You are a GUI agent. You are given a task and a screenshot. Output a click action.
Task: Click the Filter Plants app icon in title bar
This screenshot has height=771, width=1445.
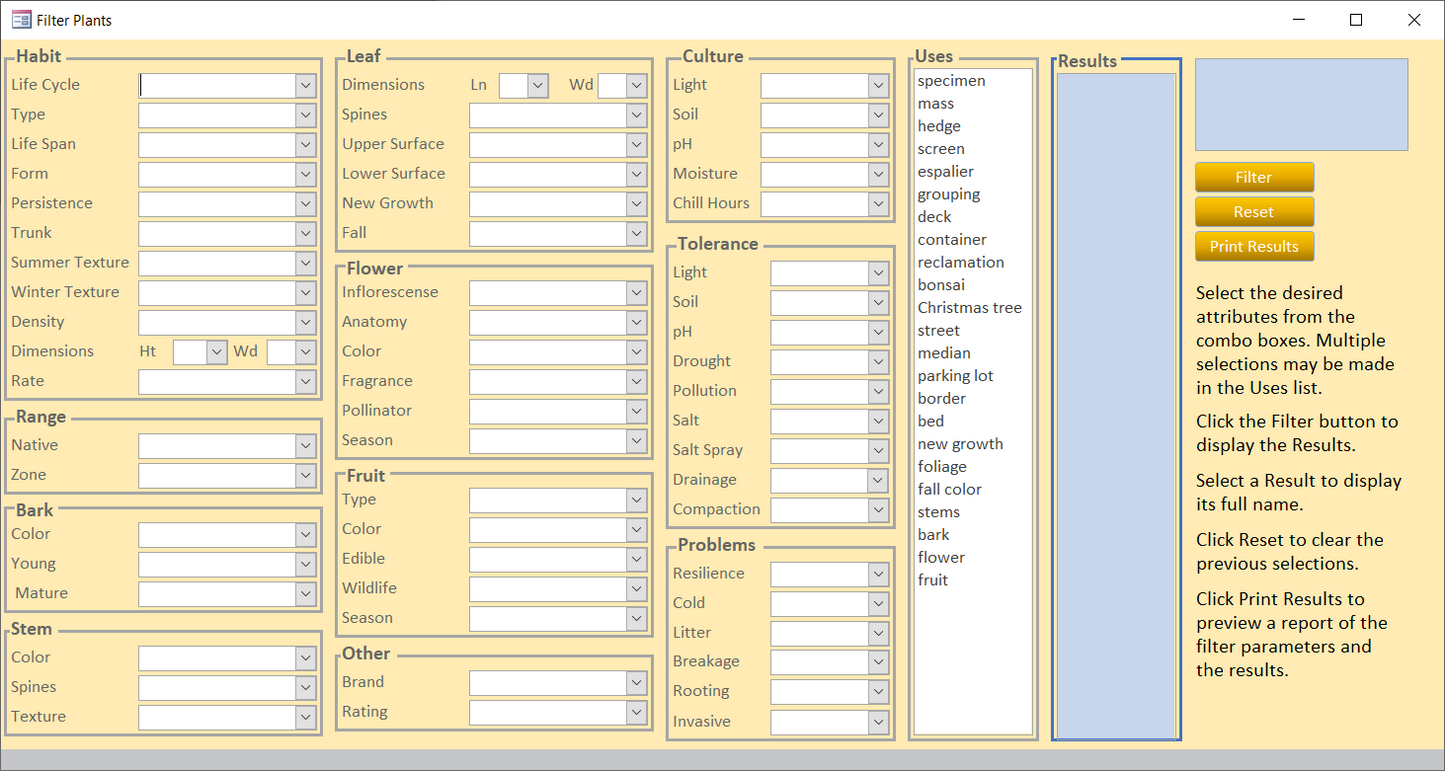click(x=20, y=20)
